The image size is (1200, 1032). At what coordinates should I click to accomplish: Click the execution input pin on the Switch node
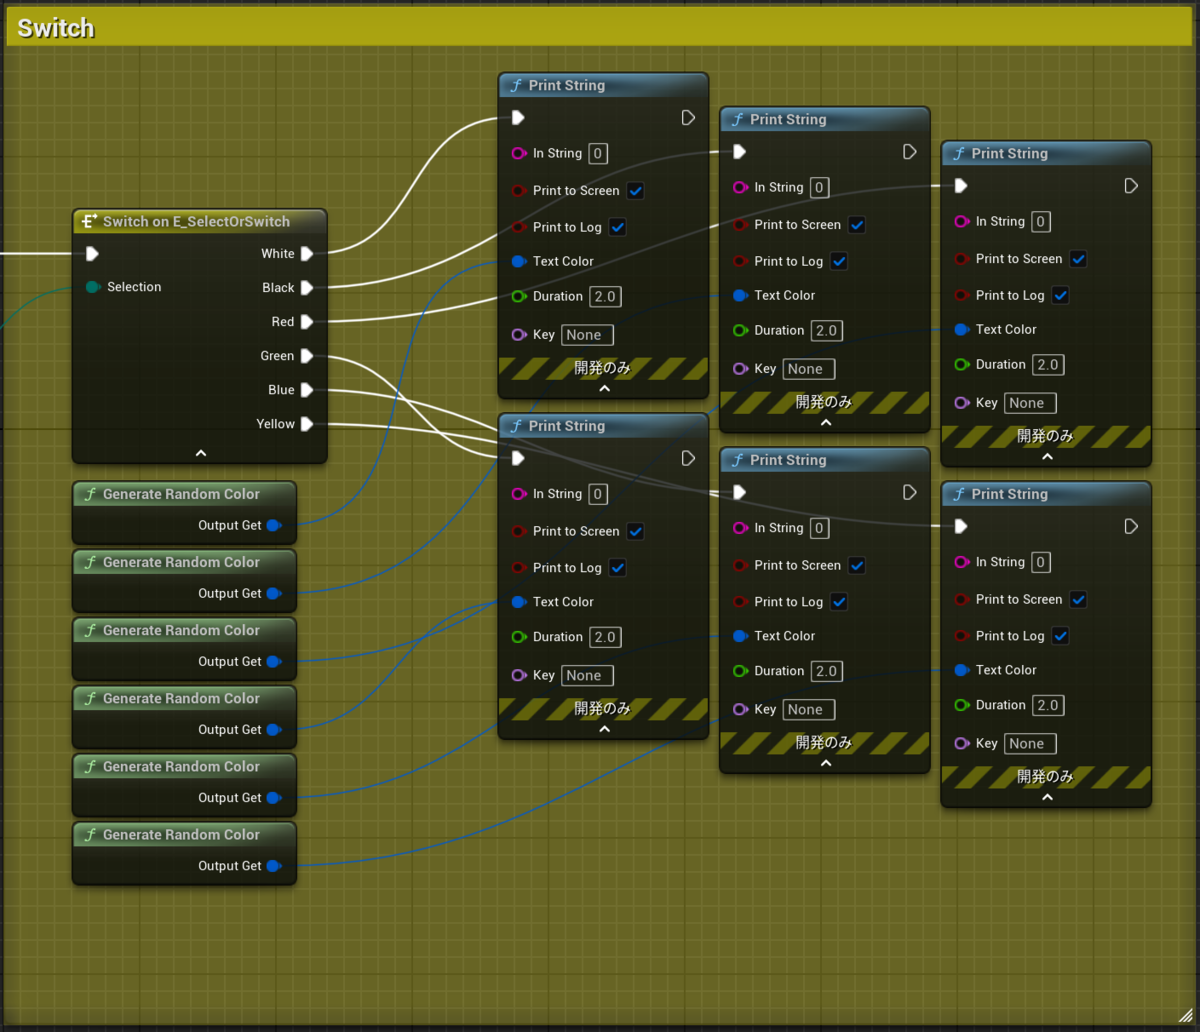pyautogui.click(x=92, y=254)
